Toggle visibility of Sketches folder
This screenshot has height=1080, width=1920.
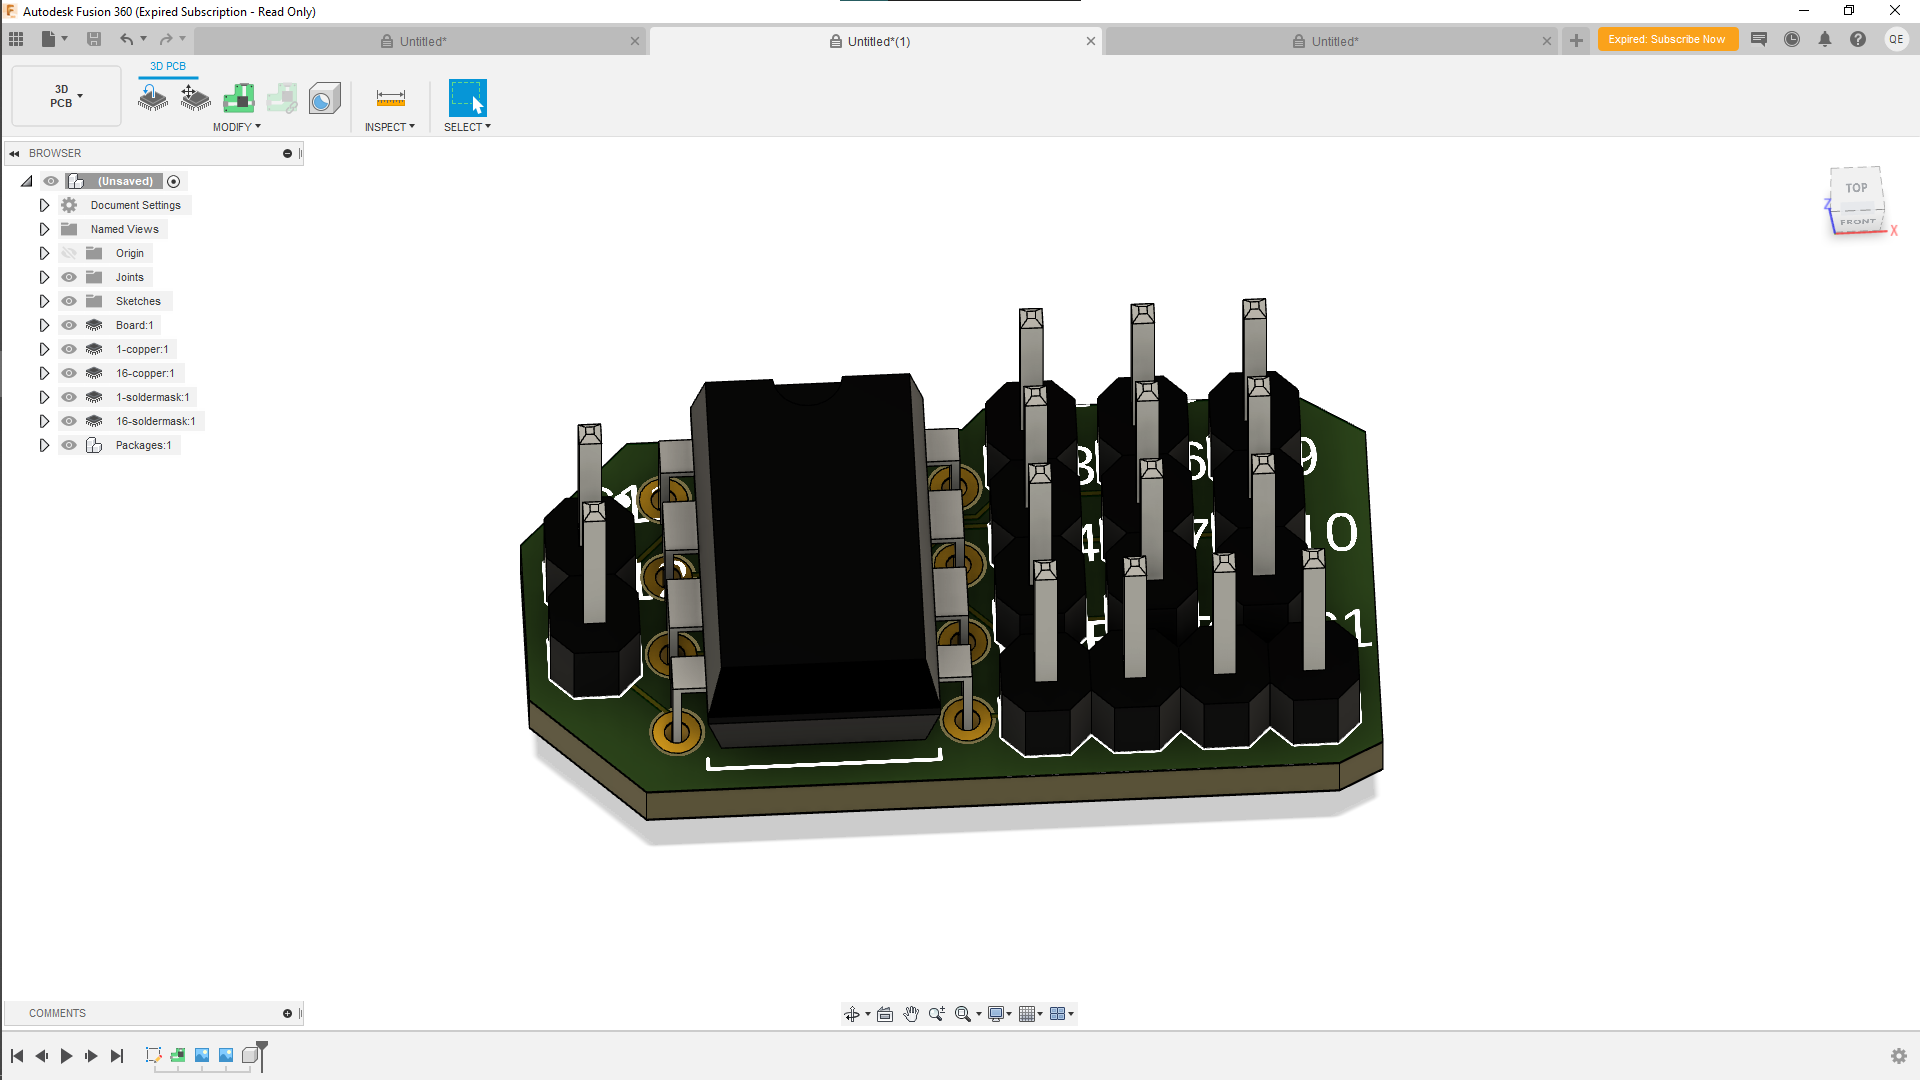pos(69,301)
